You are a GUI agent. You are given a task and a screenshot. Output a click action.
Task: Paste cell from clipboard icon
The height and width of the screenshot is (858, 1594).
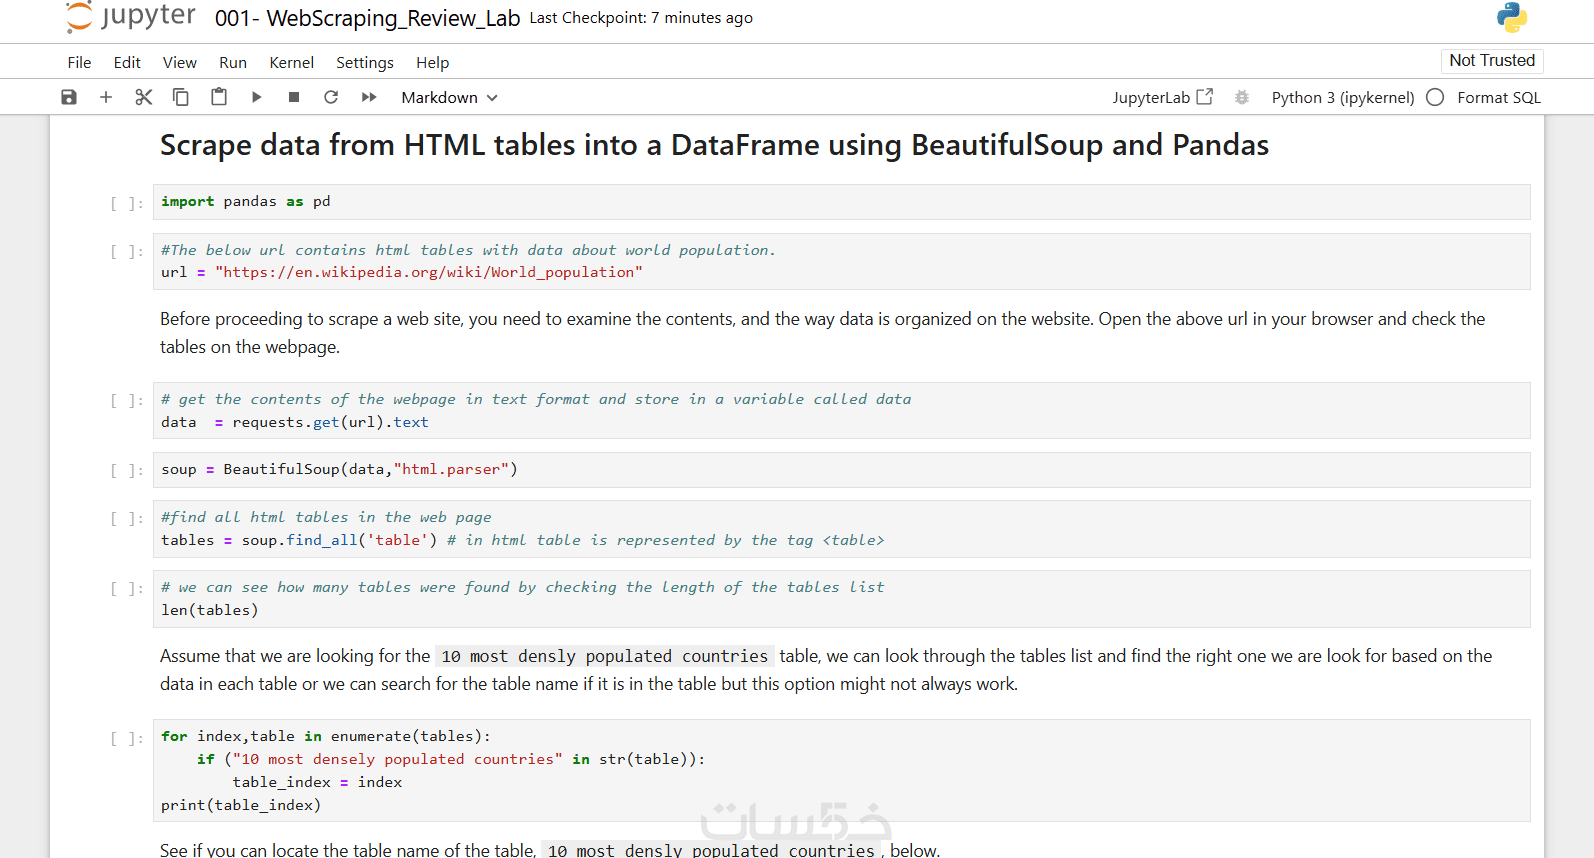(x=219, y=97)
